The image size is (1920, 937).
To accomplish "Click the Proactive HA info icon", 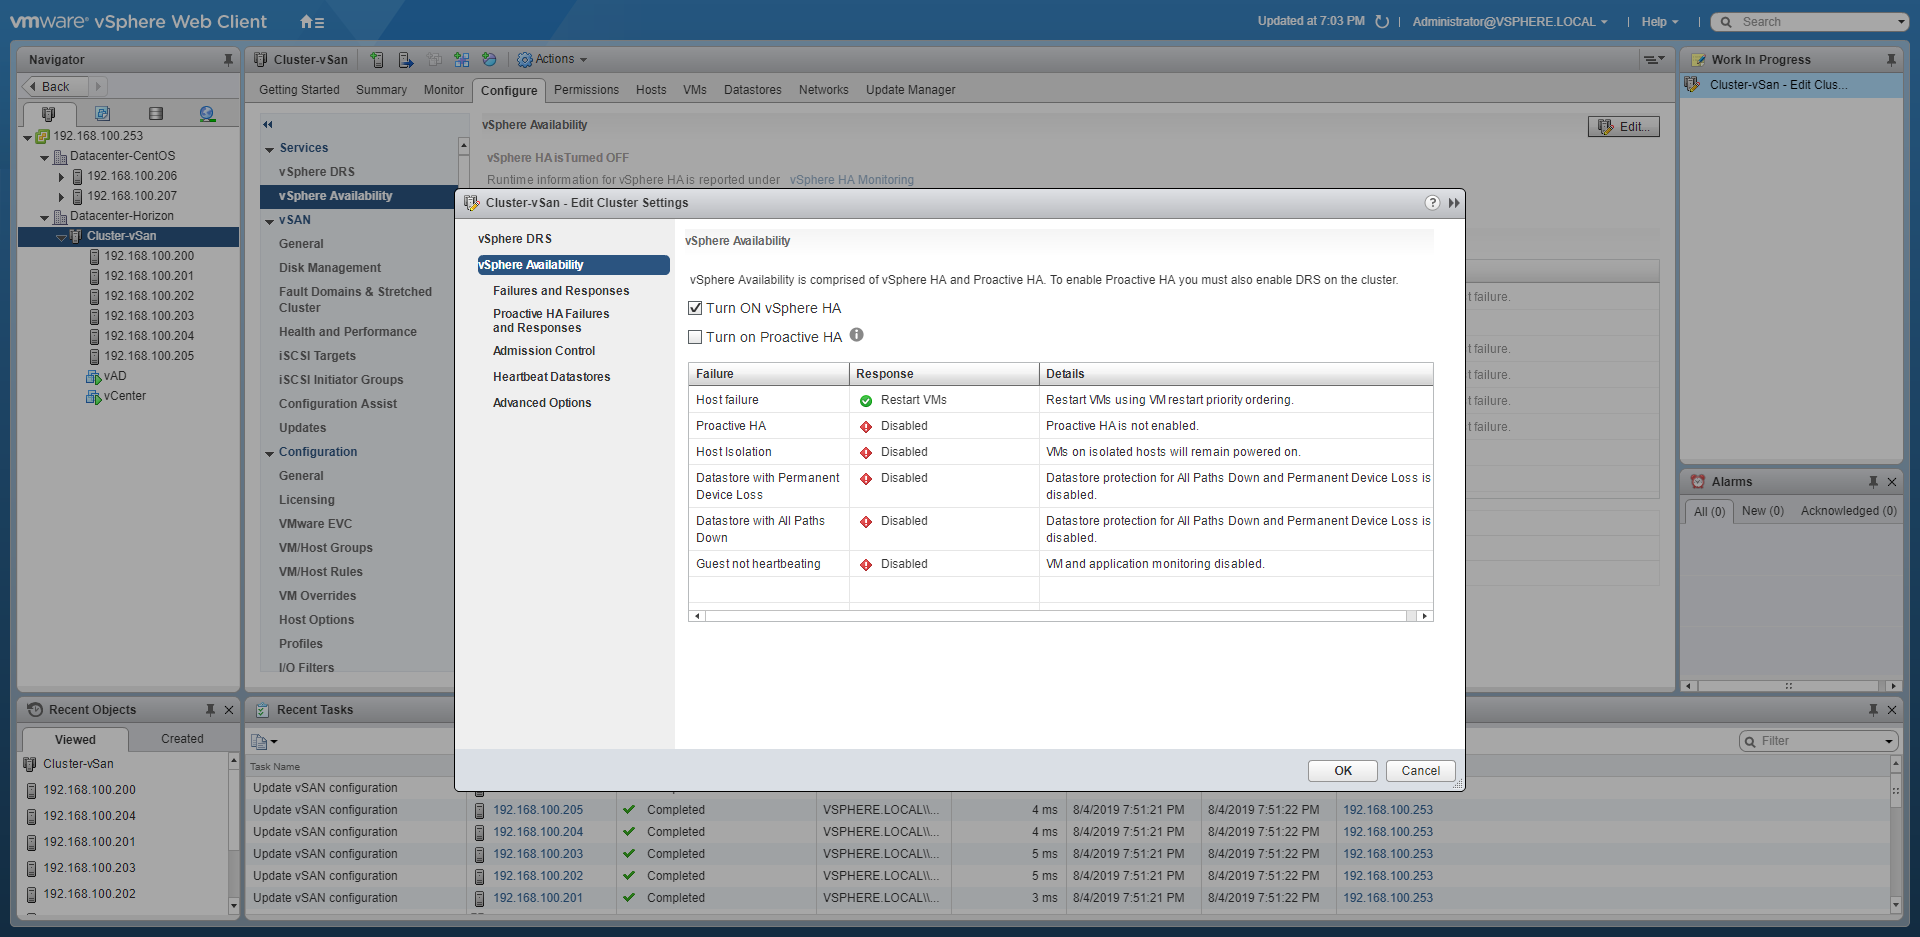I will [857, 336].
